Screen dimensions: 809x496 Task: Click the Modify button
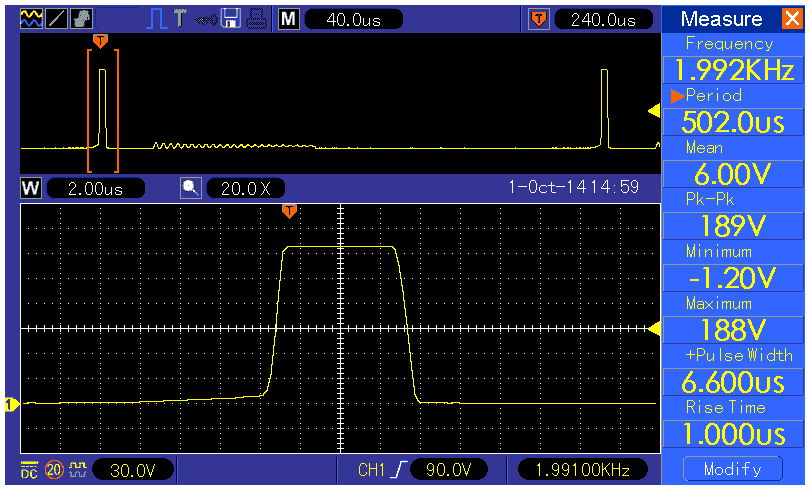pyautogui.click(x=733, y=469)
